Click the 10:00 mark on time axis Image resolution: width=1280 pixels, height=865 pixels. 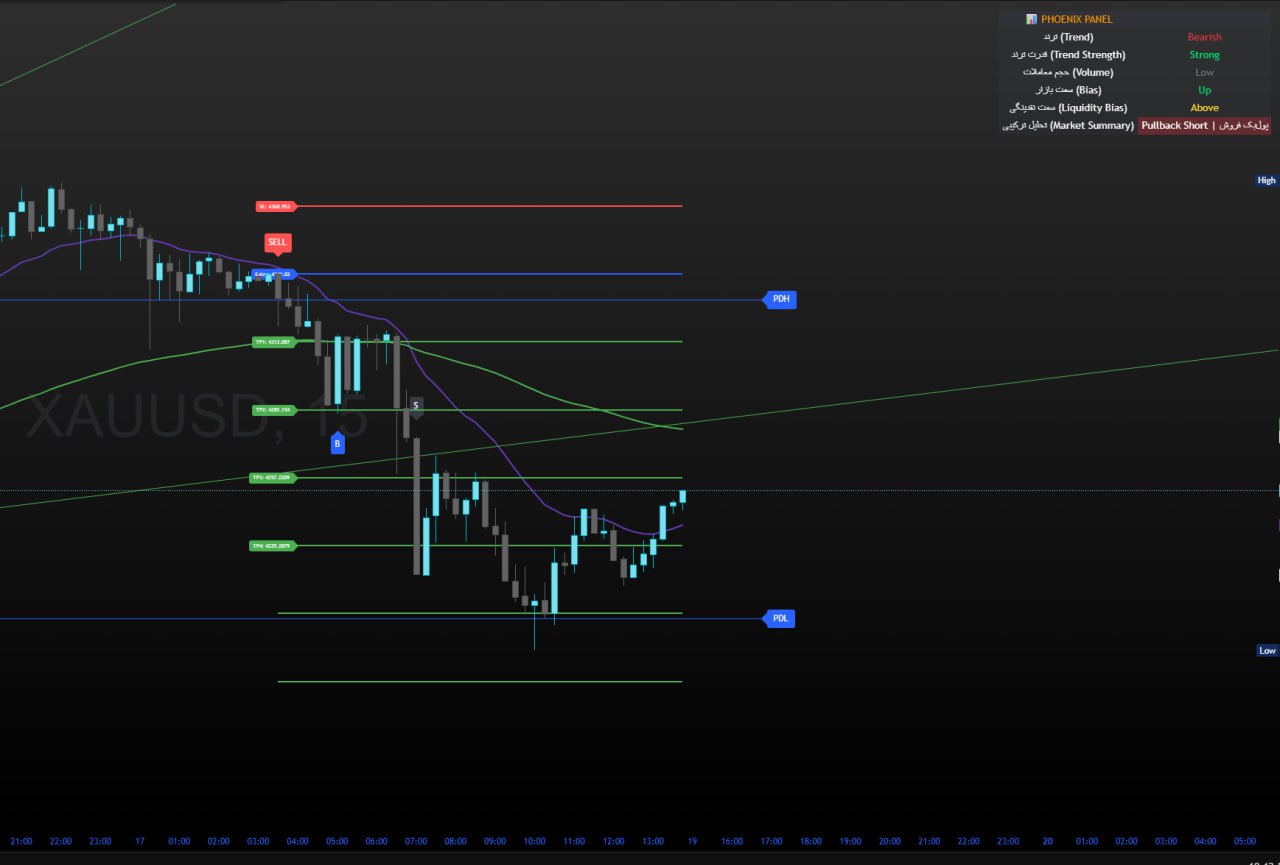pyautogui.click(x=534, y=841)
